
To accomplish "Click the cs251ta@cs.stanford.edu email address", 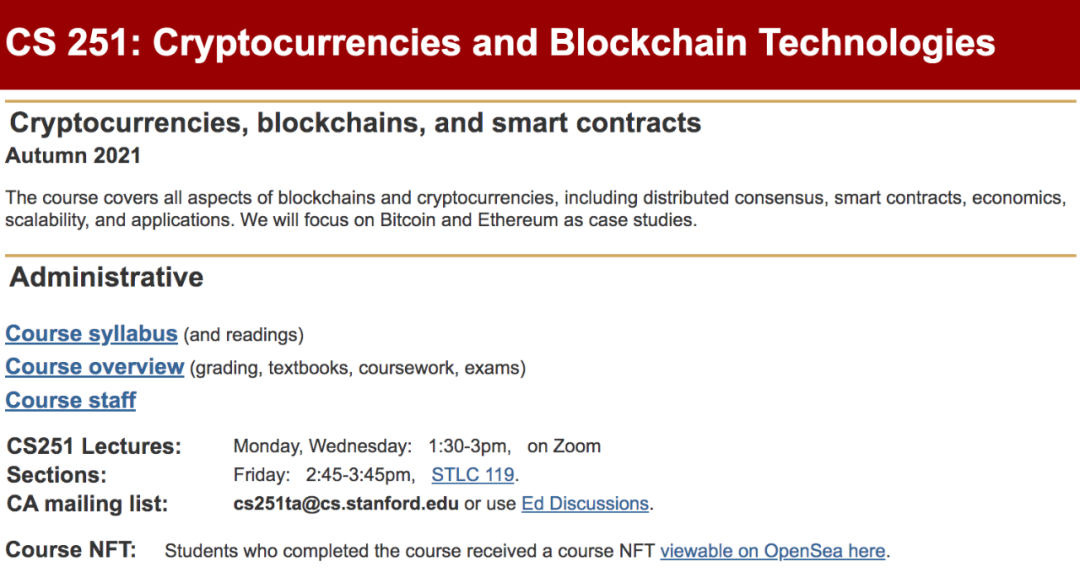I will coord(346,504).
